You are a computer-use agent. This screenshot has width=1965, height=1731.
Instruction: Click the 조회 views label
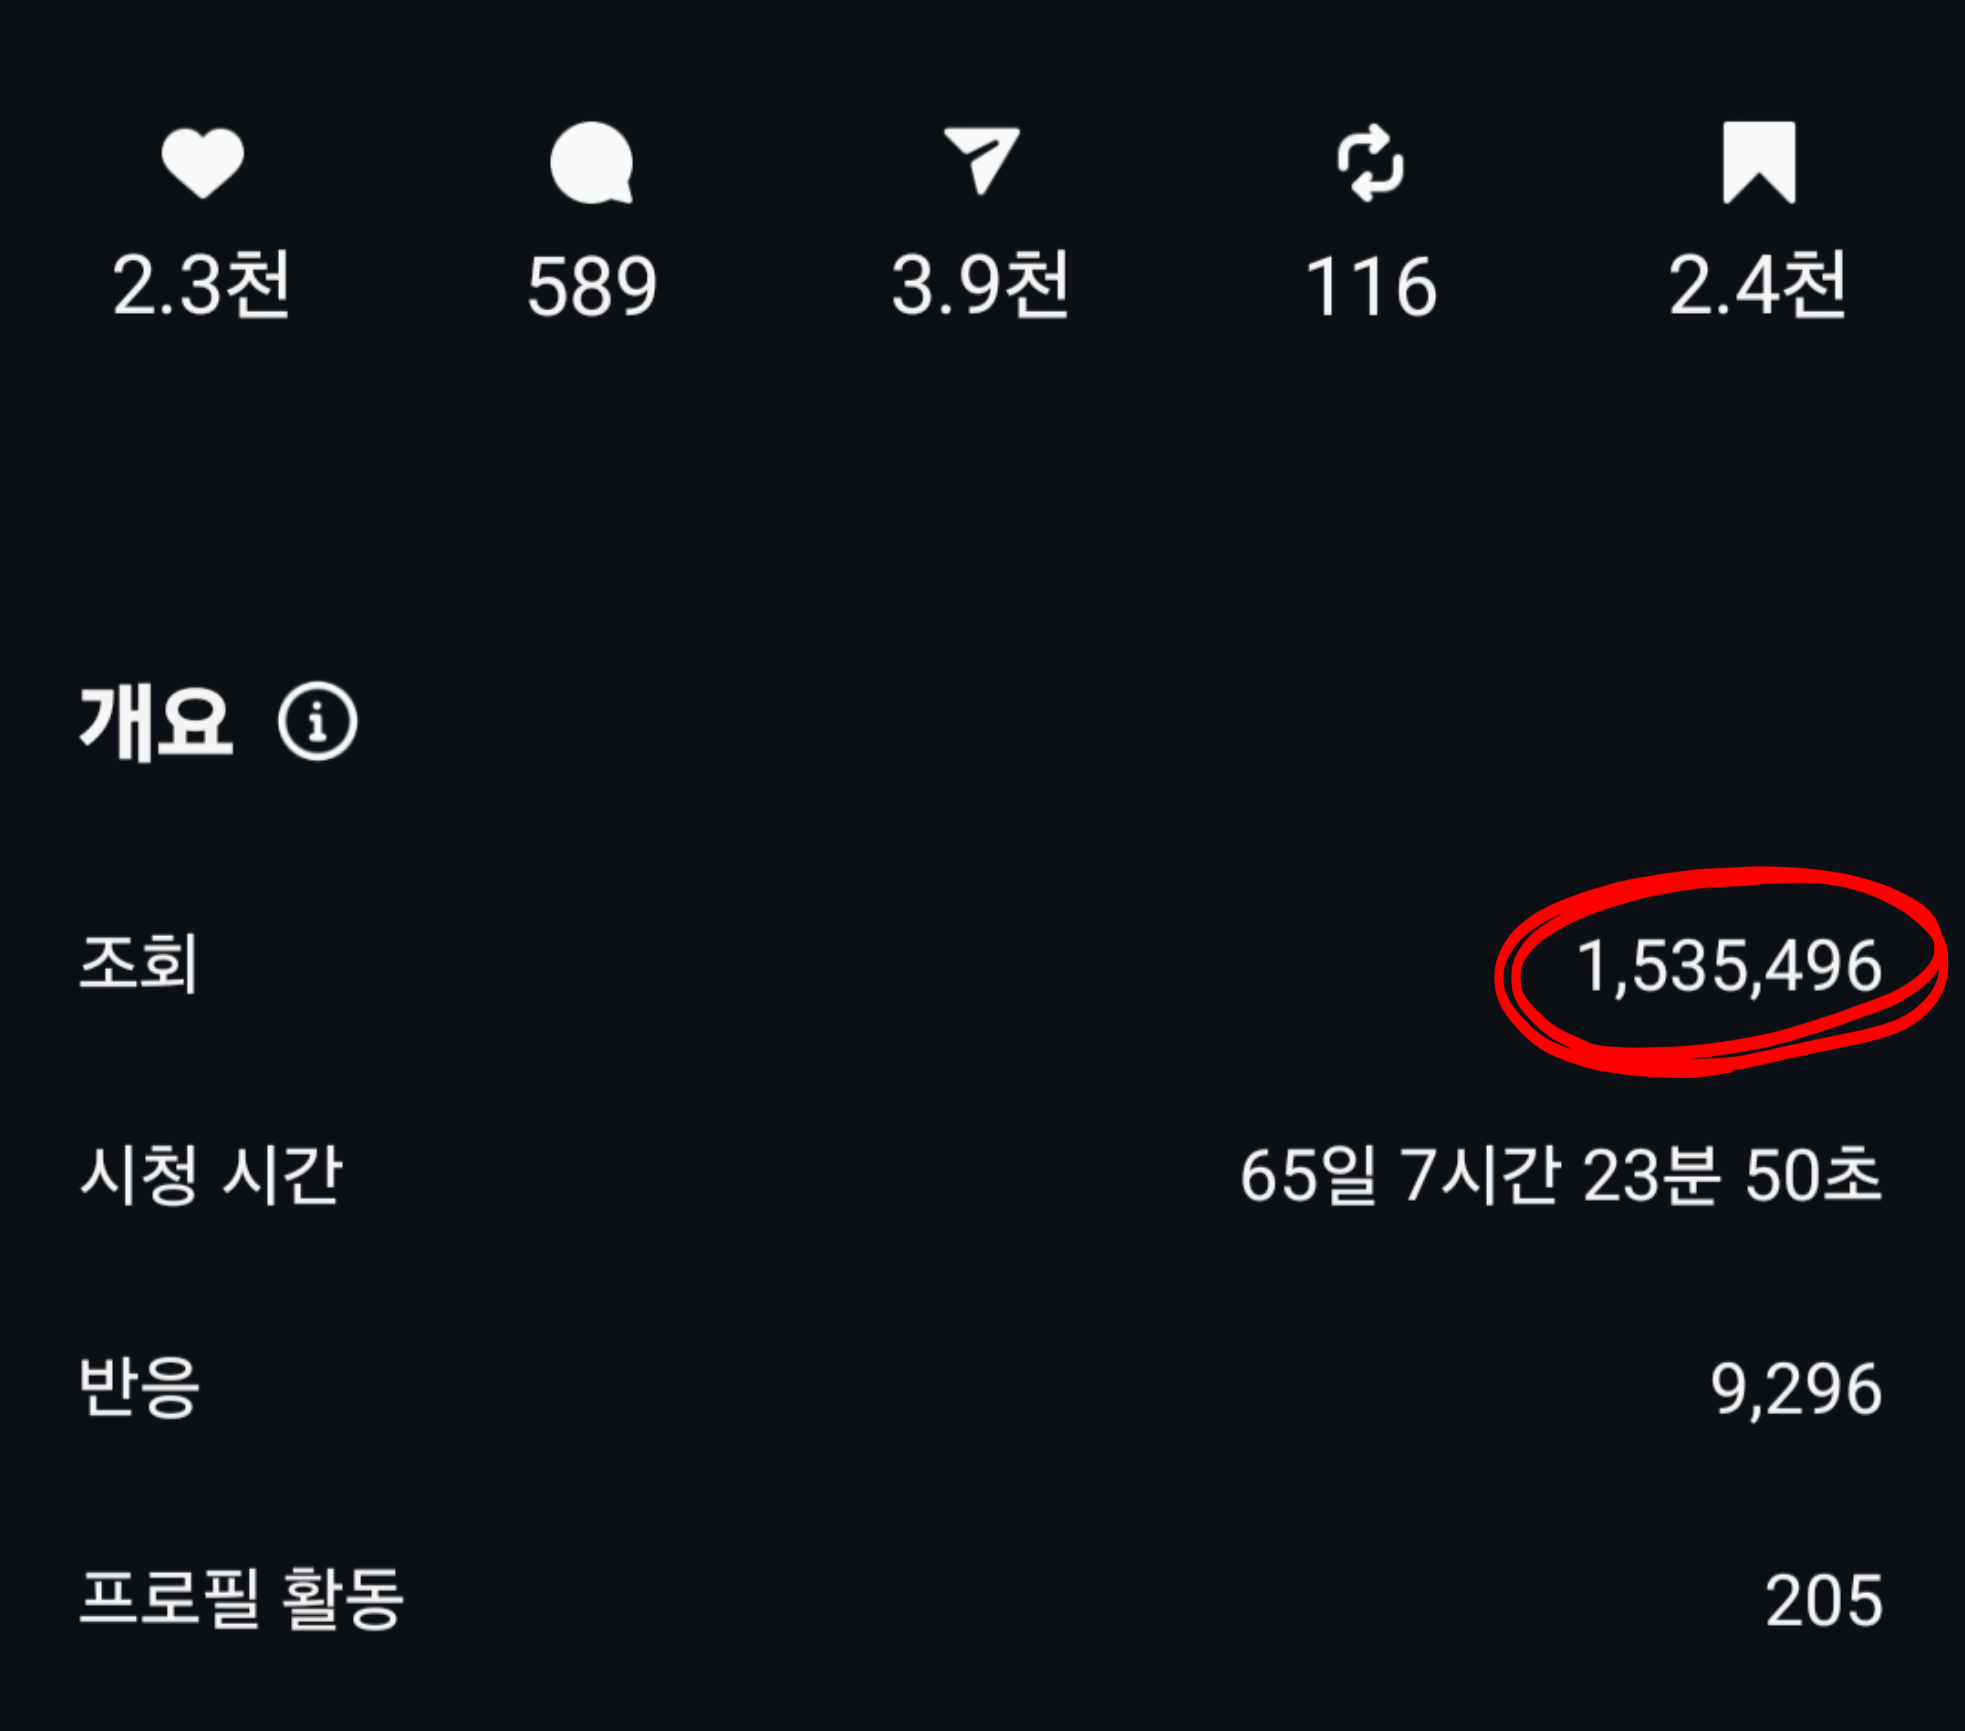click(139, 964)
